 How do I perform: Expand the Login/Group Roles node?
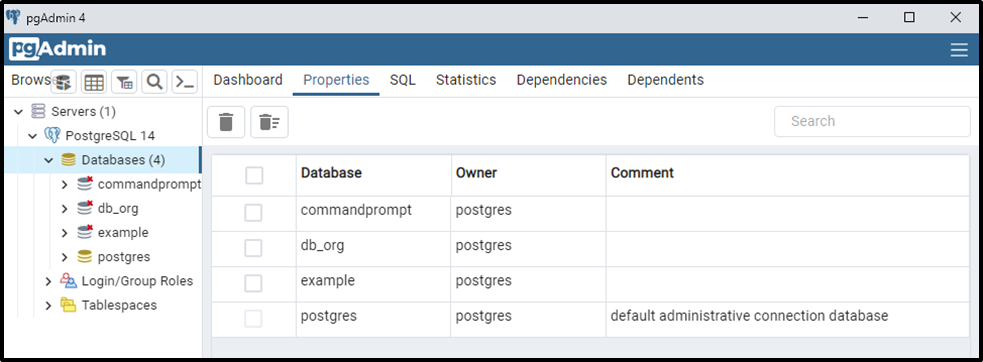(49, 281)
